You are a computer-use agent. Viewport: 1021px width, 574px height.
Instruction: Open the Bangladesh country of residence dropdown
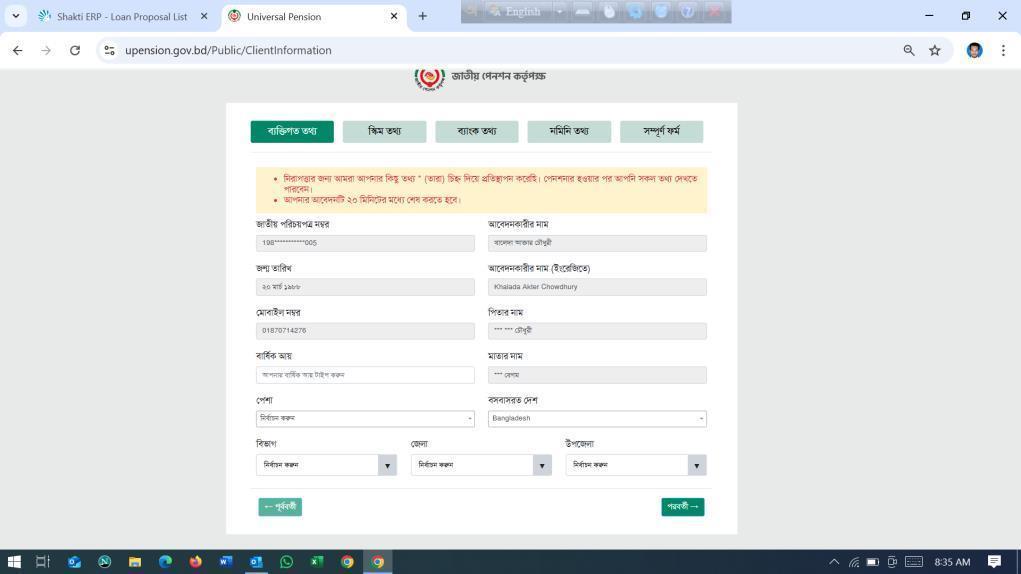pyautogui.click(x=597, y=419)
